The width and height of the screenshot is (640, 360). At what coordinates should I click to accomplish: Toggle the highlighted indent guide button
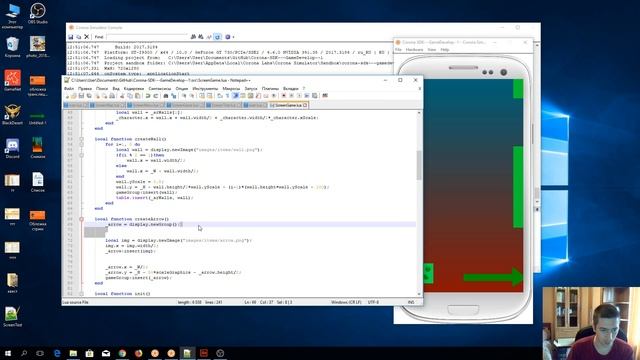pos(236,96)
